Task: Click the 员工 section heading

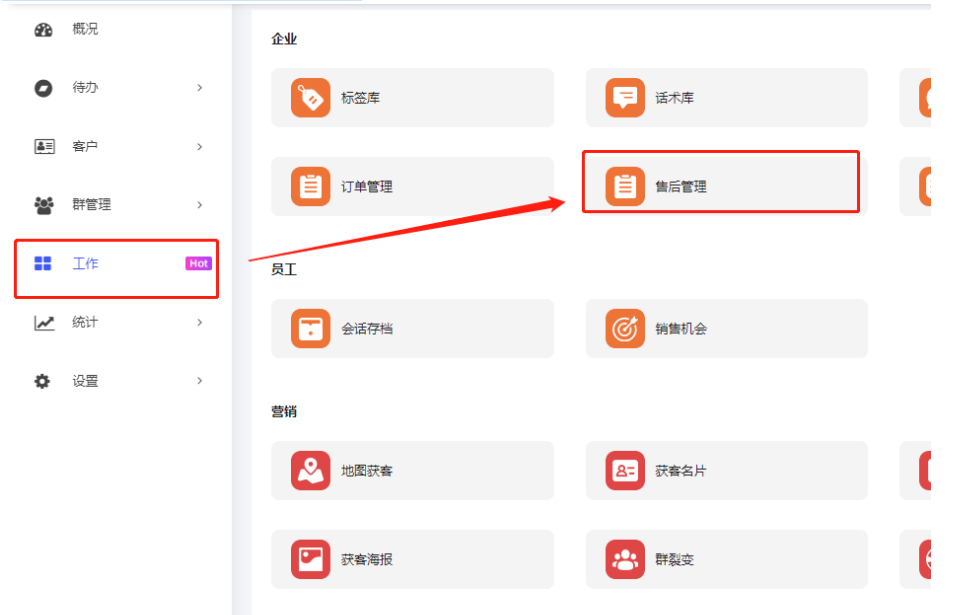Action: pyautogui.click(x=284, y=269)
